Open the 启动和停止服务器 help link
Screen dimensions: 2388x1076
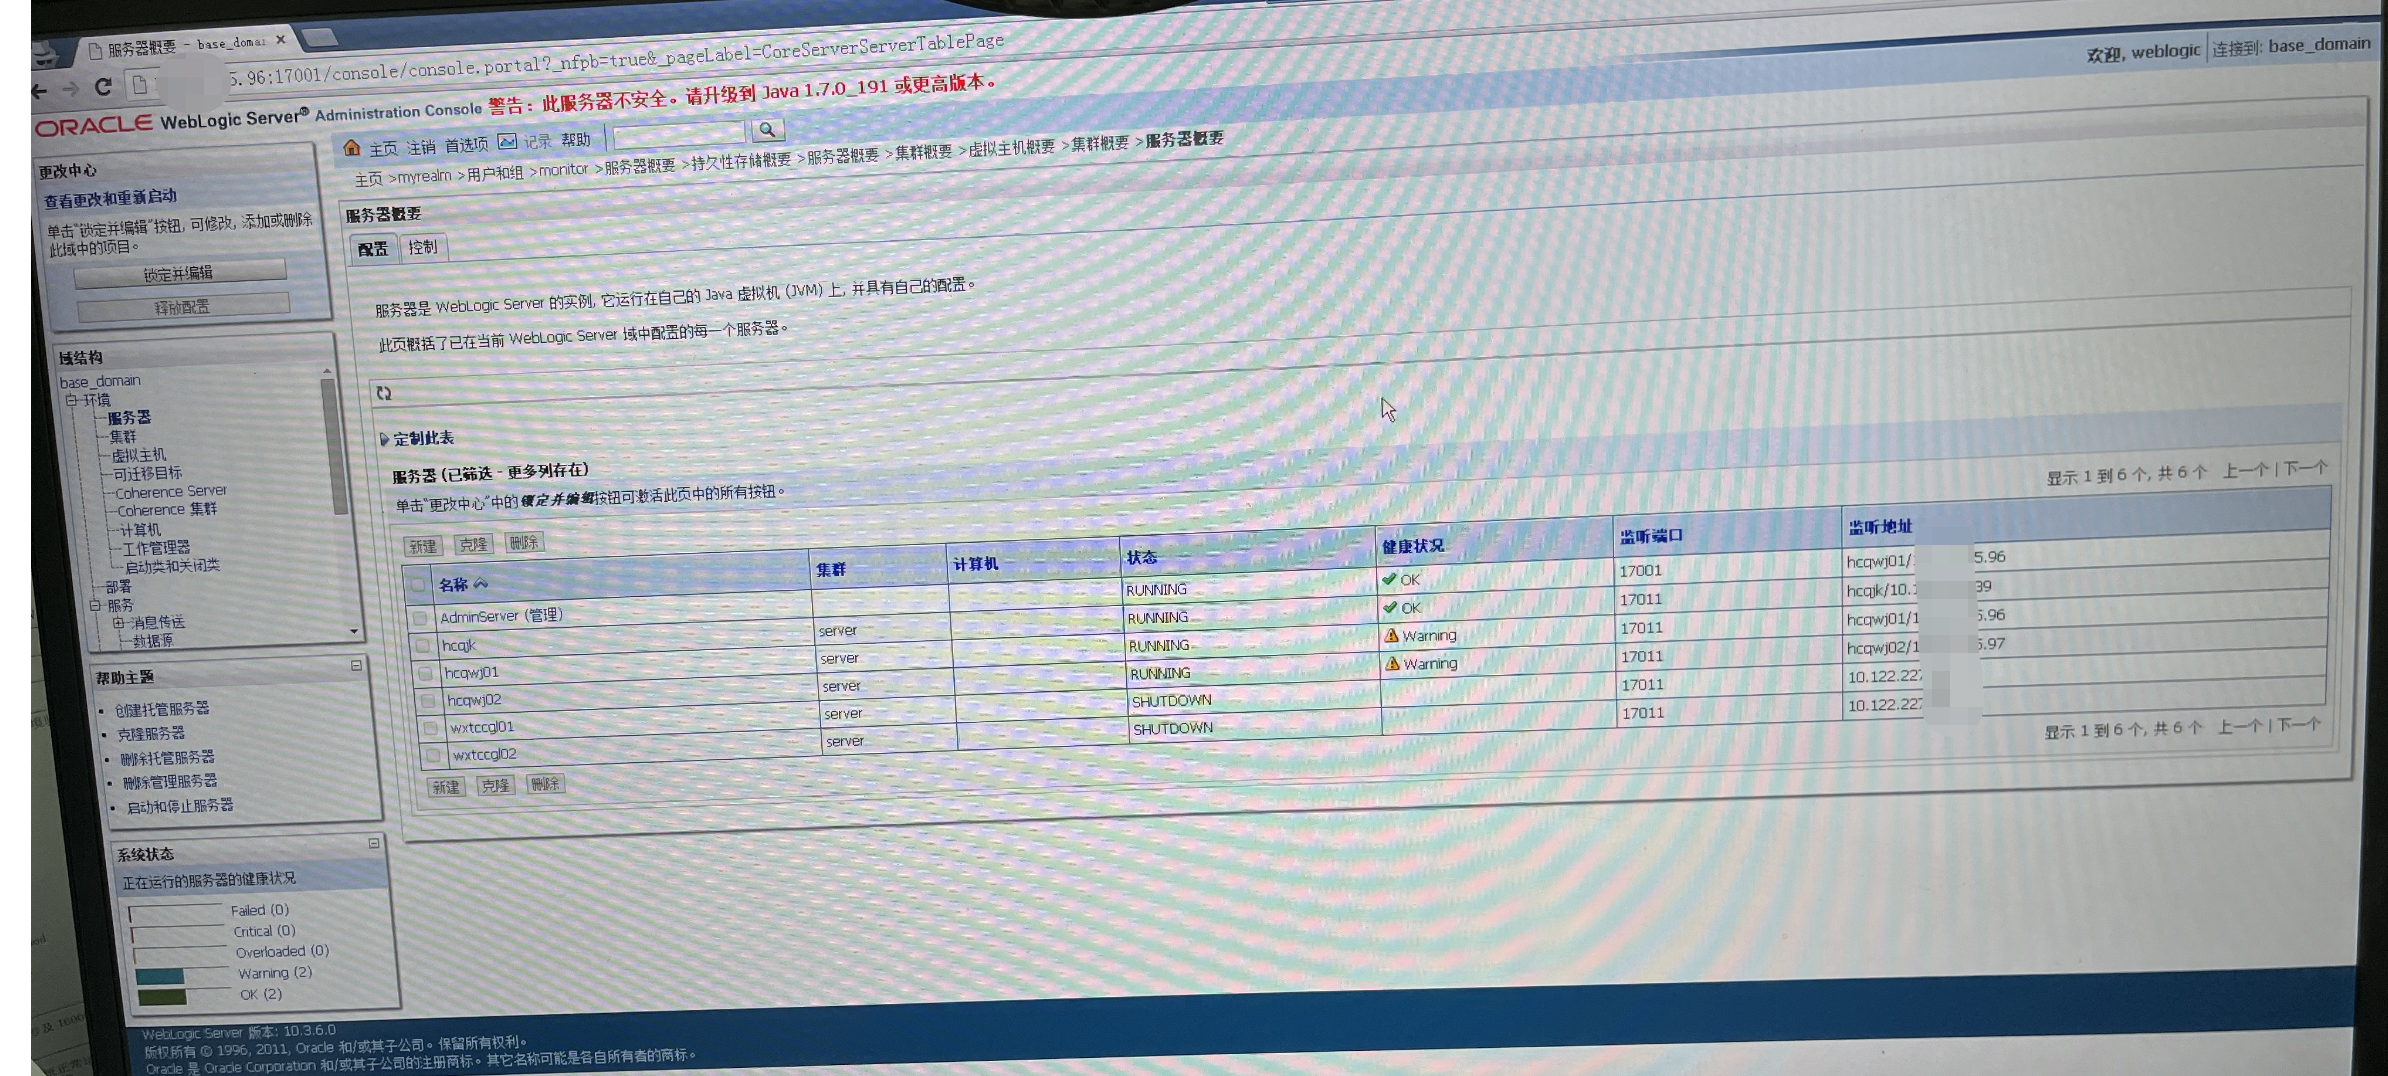pos(180,806)
